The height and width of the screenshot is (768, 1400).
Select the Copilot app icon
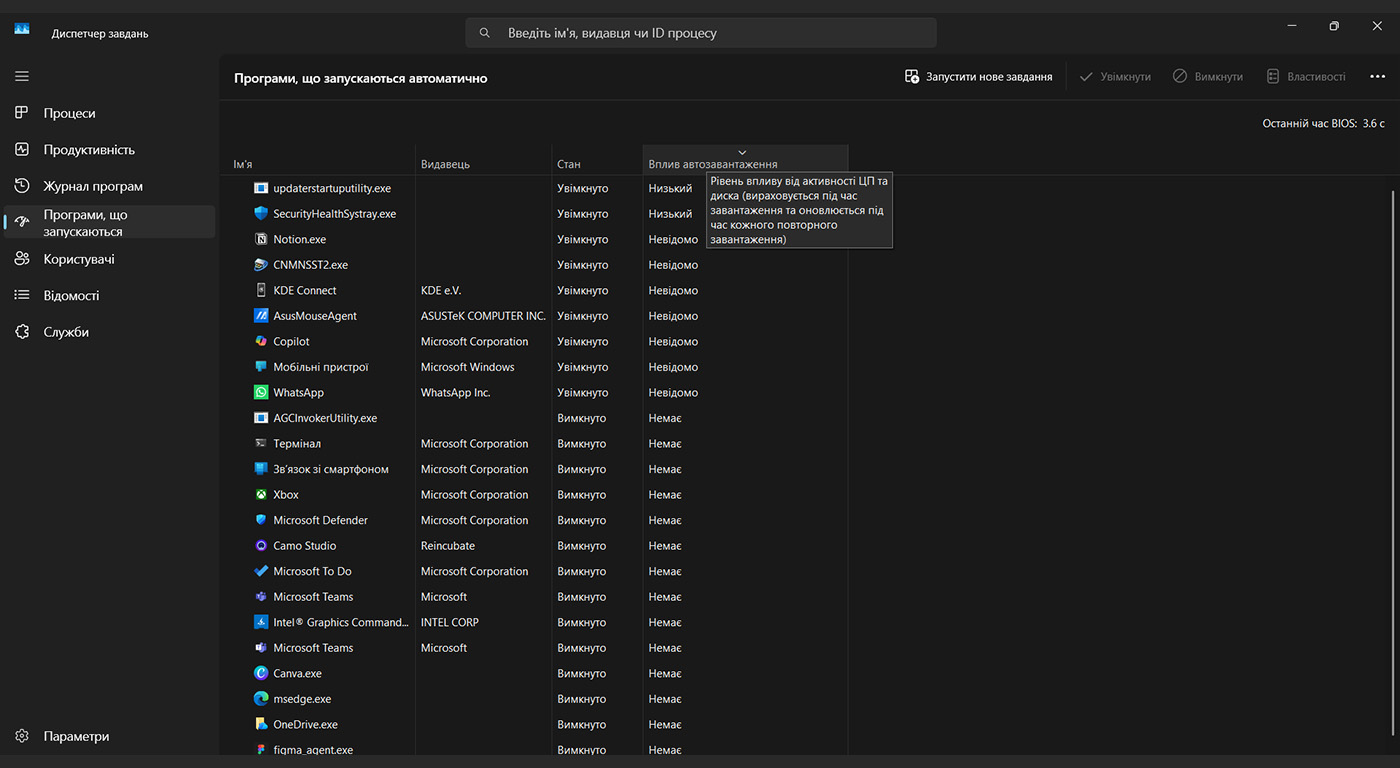pos(261,341)
